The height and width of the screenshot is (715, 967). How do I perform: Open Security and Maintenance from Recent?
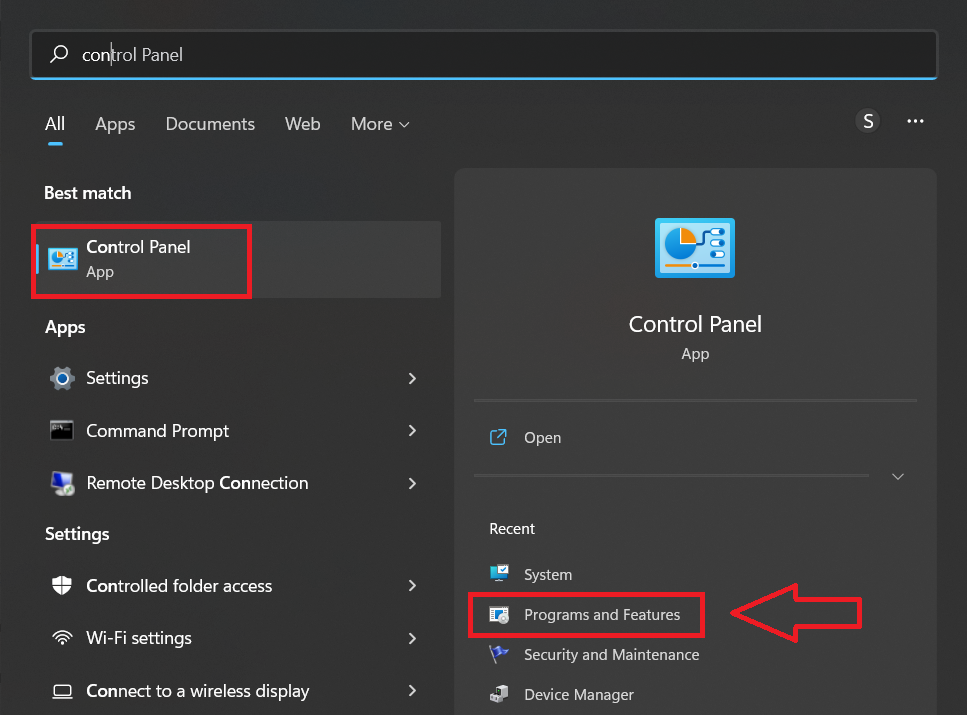click(612, 655)
